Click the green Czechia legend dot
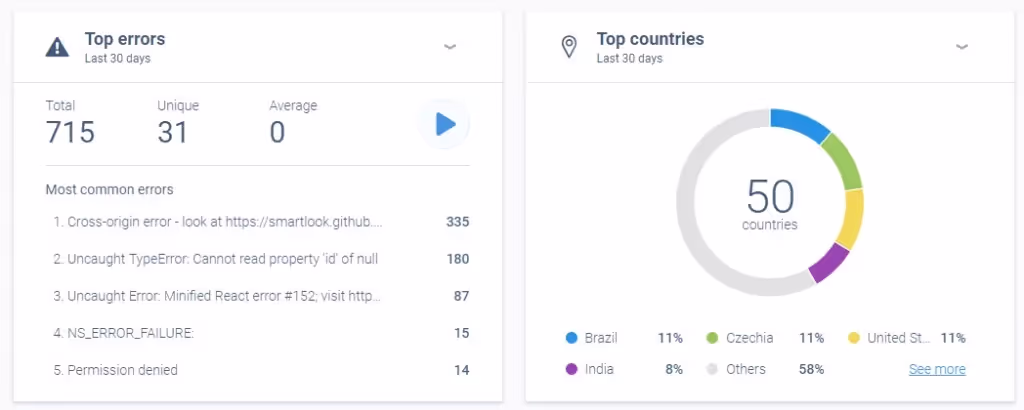 click(712, 338)
